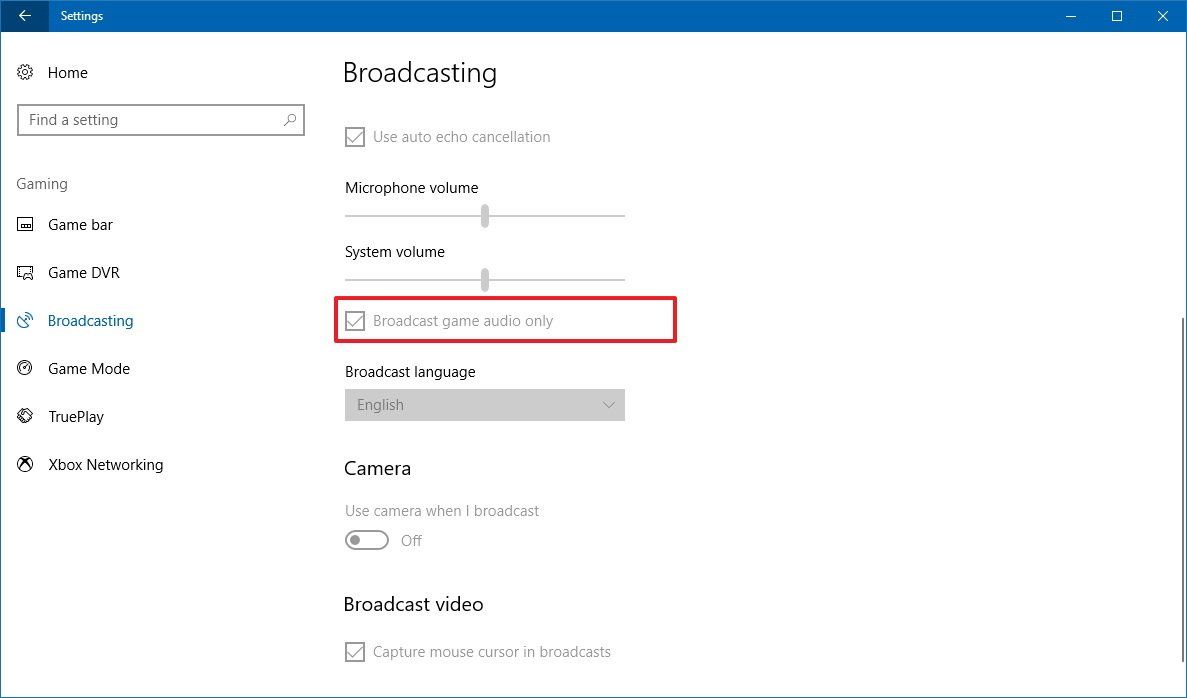Uncheck Use auto echo cancellation
The width and height of the screenshot is (1187, 698).
click(355, 137)
